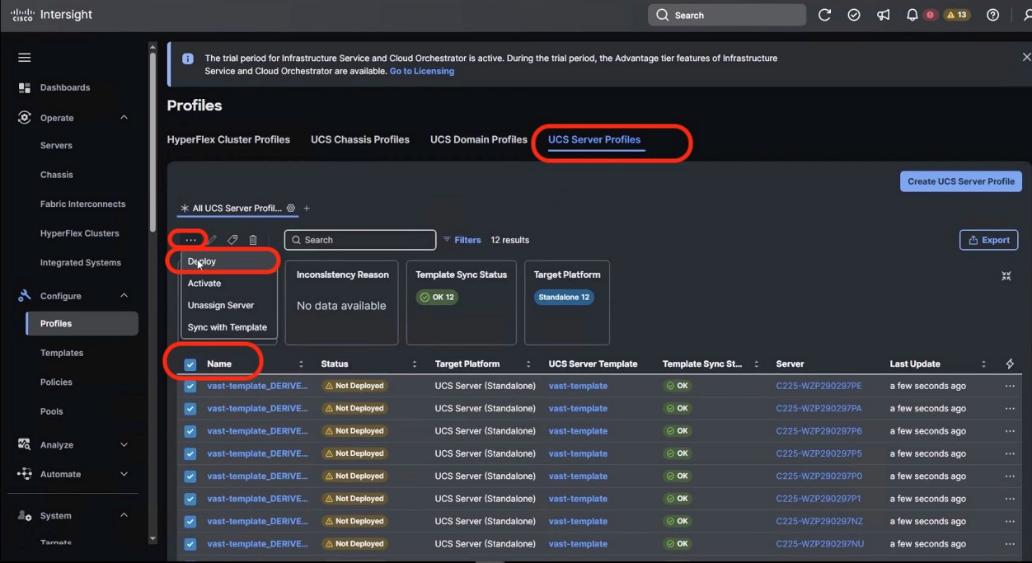Click the refresh icon in top bar
This screenshot has height=563, width=1032.
[x=824, y=14]
